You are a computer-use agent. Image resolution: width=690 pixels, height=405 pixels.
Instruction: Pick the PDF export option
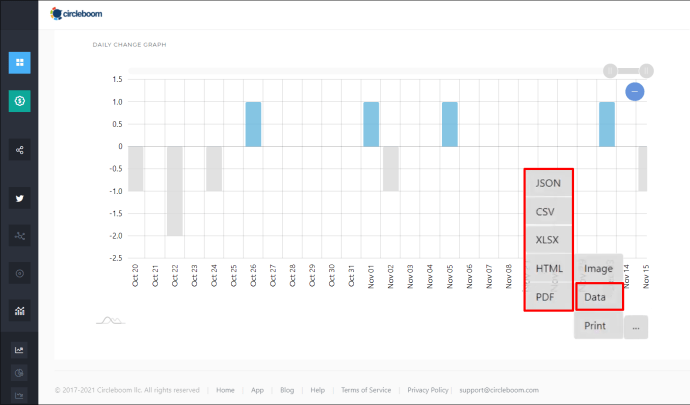[x=548, y=297]
